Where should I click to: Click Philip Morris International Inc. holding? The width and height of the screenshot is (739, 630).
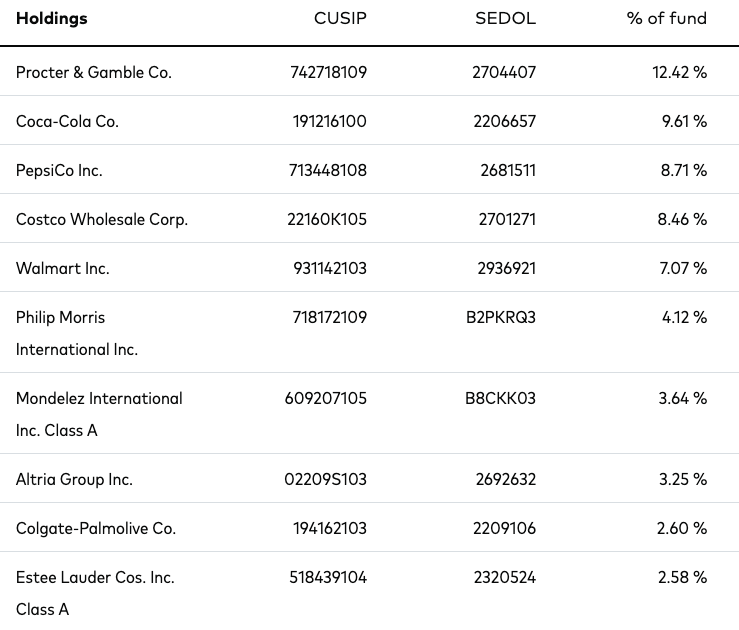[77, 333]
